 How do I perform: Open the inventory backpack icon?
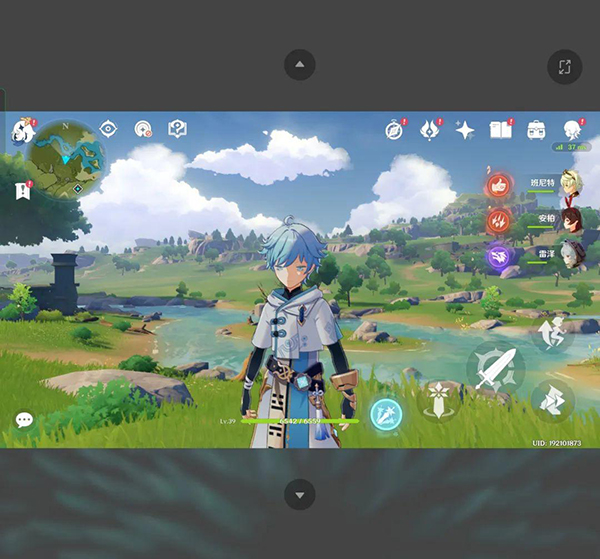coord(536,130)
